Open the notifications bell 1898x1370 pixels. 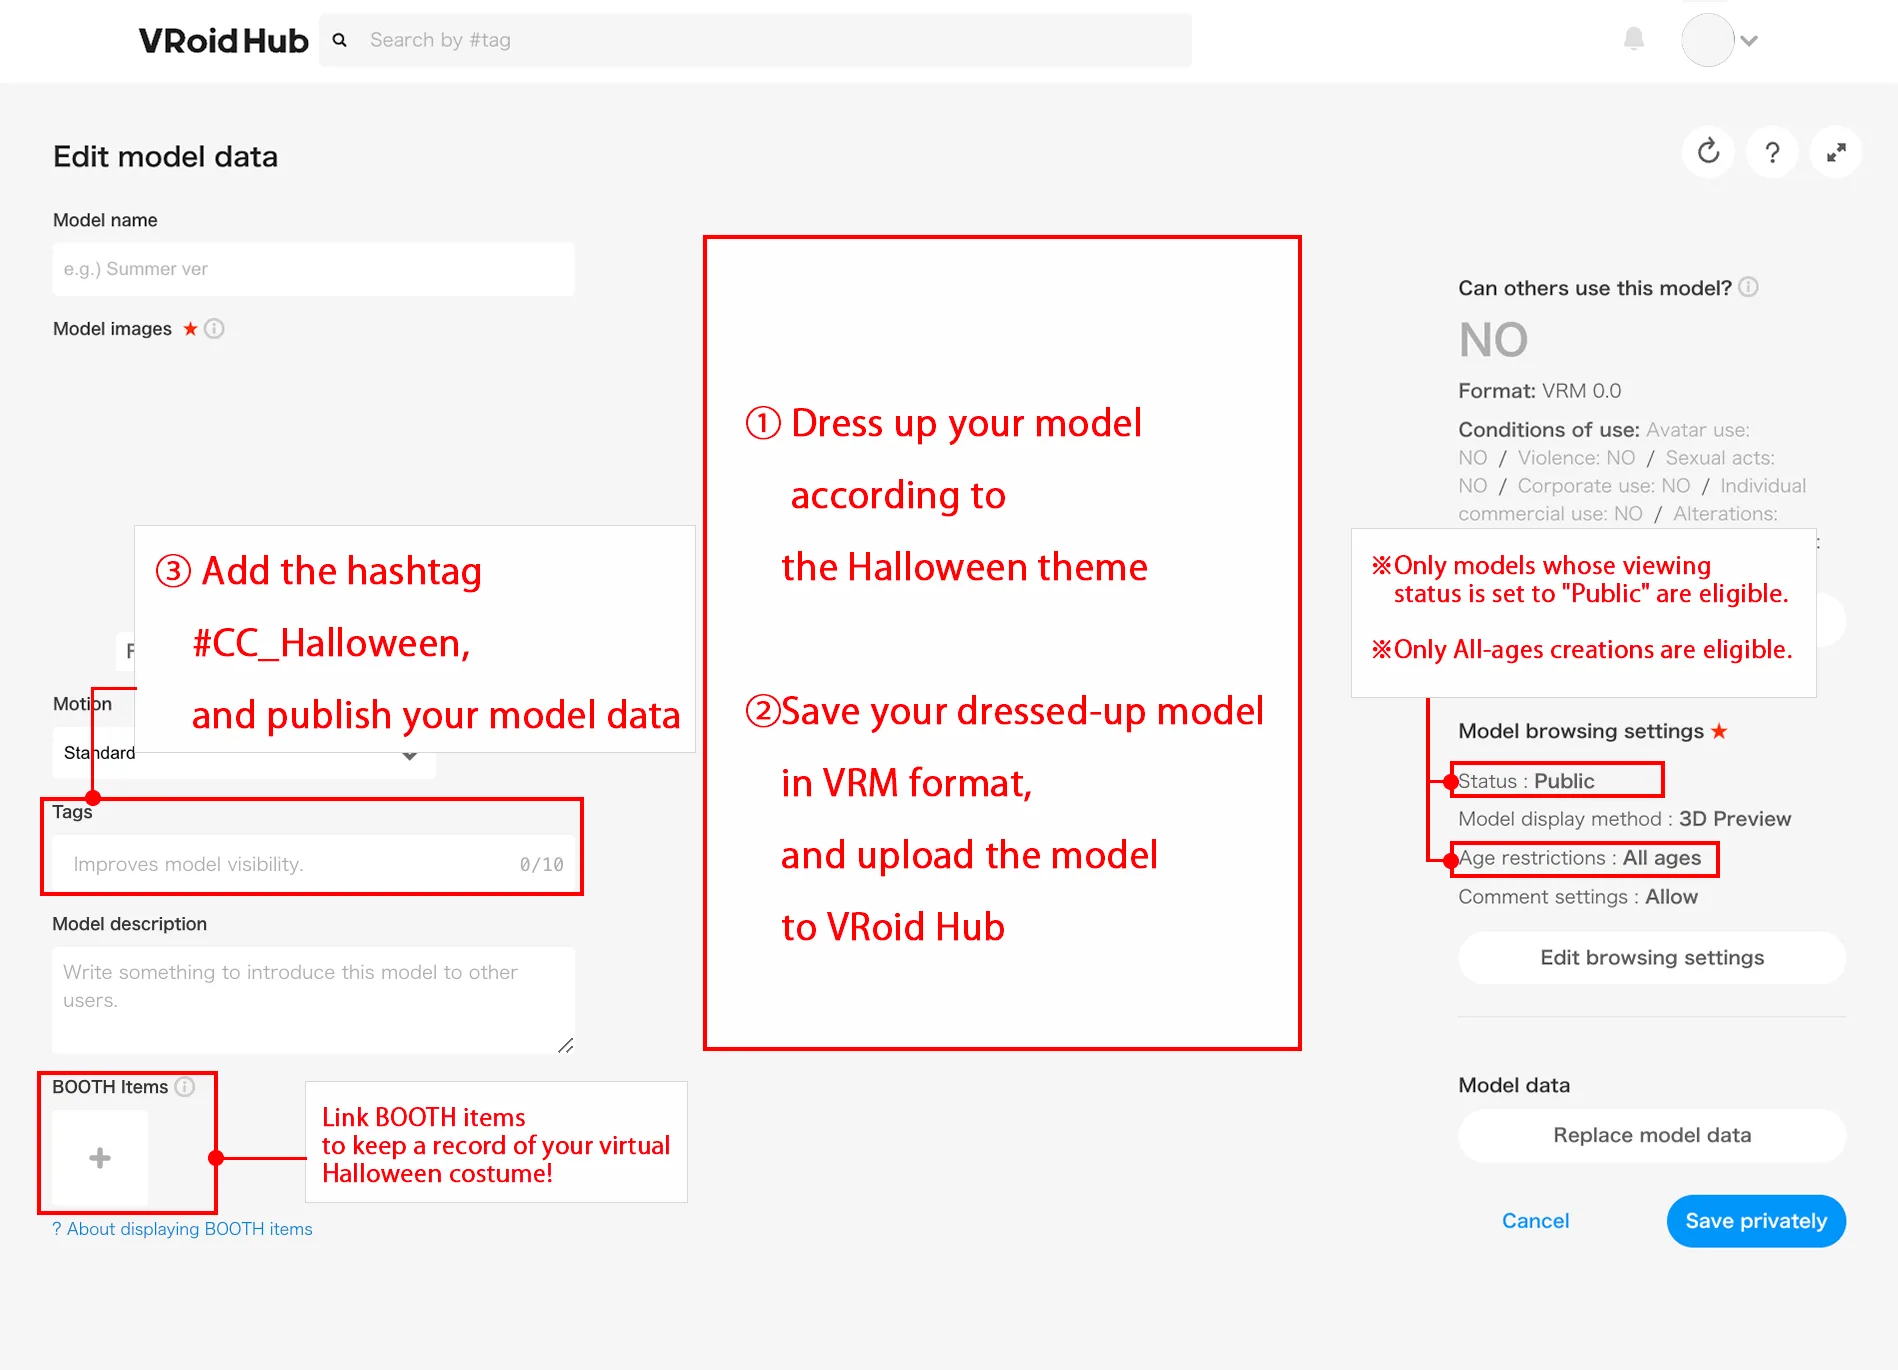point(1634,39)
